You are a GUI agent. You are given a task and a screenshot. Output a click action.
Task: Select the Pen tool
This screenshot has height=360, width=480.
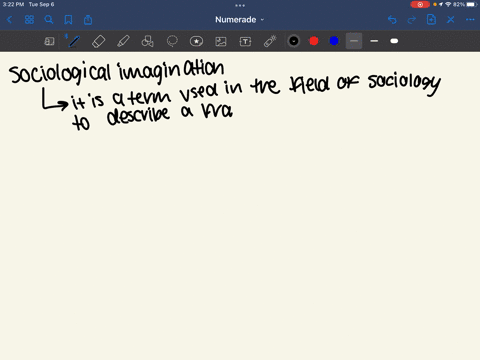pos(74,41)
